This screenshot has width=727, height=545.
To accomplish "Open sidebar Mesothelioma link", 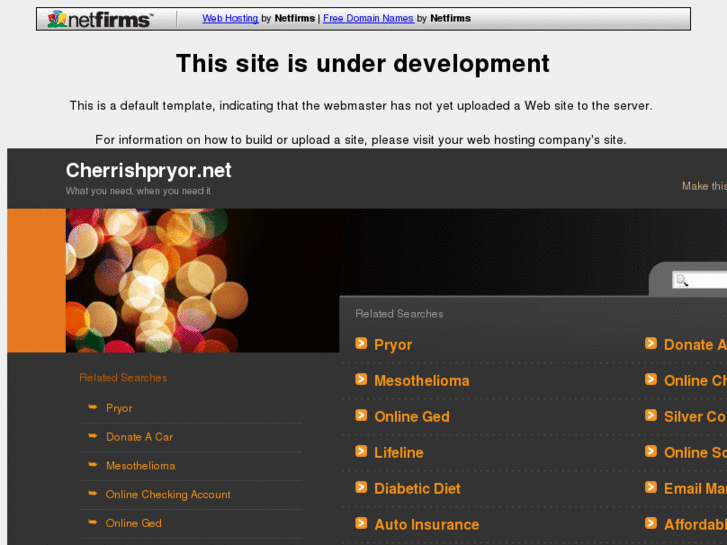I will (140, 466).
